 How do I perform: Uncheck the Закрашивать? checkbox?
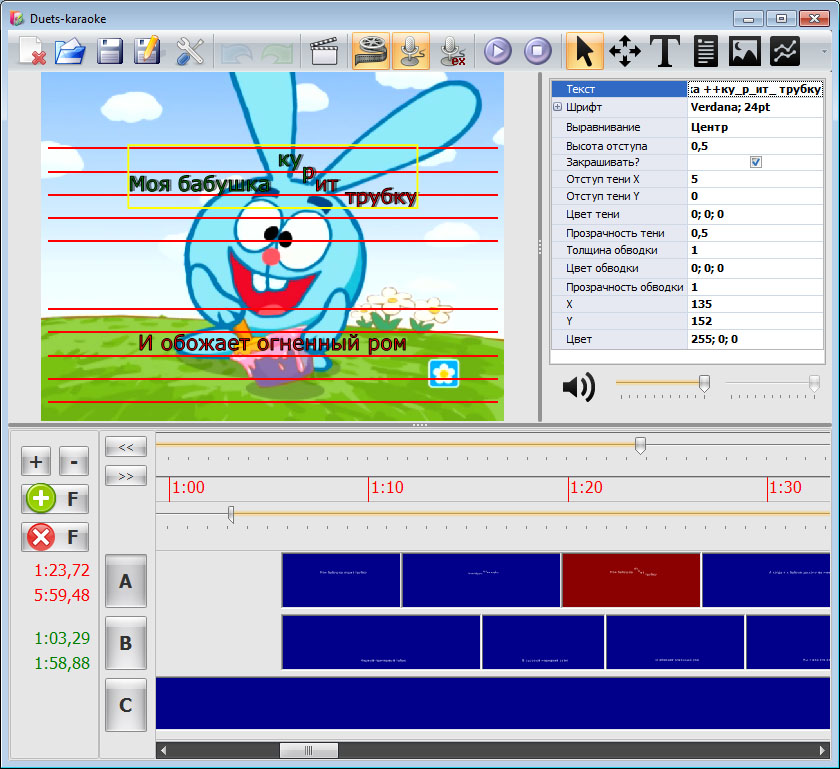[x=756, y=162]
